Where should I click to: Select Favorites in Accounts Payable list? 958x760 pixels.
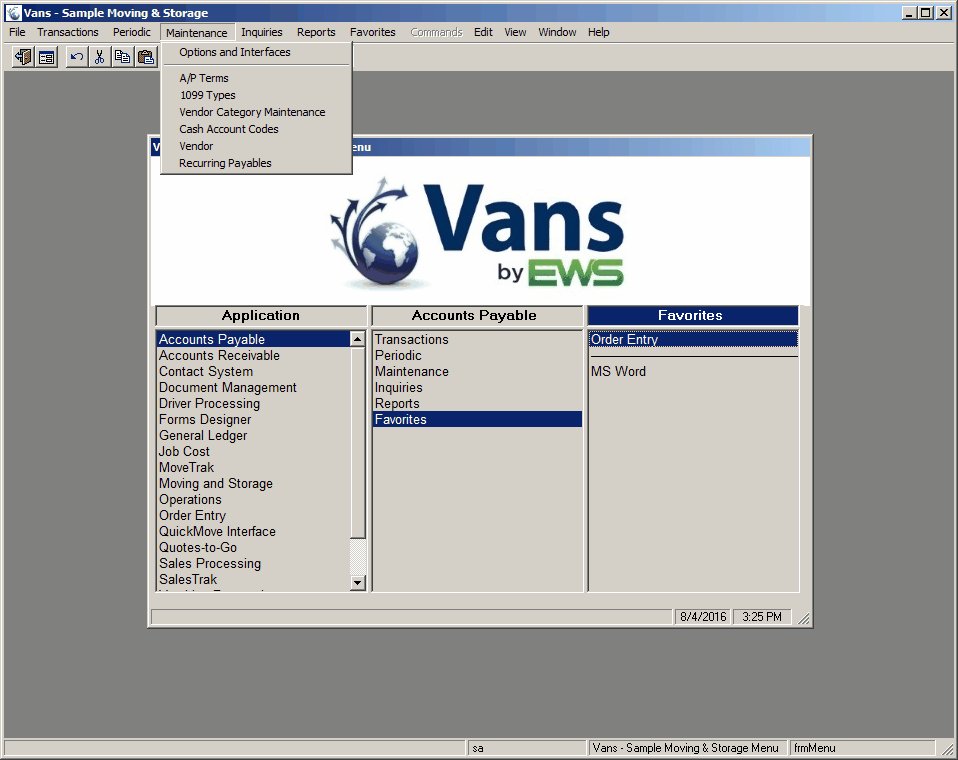[x=477, y=419]
